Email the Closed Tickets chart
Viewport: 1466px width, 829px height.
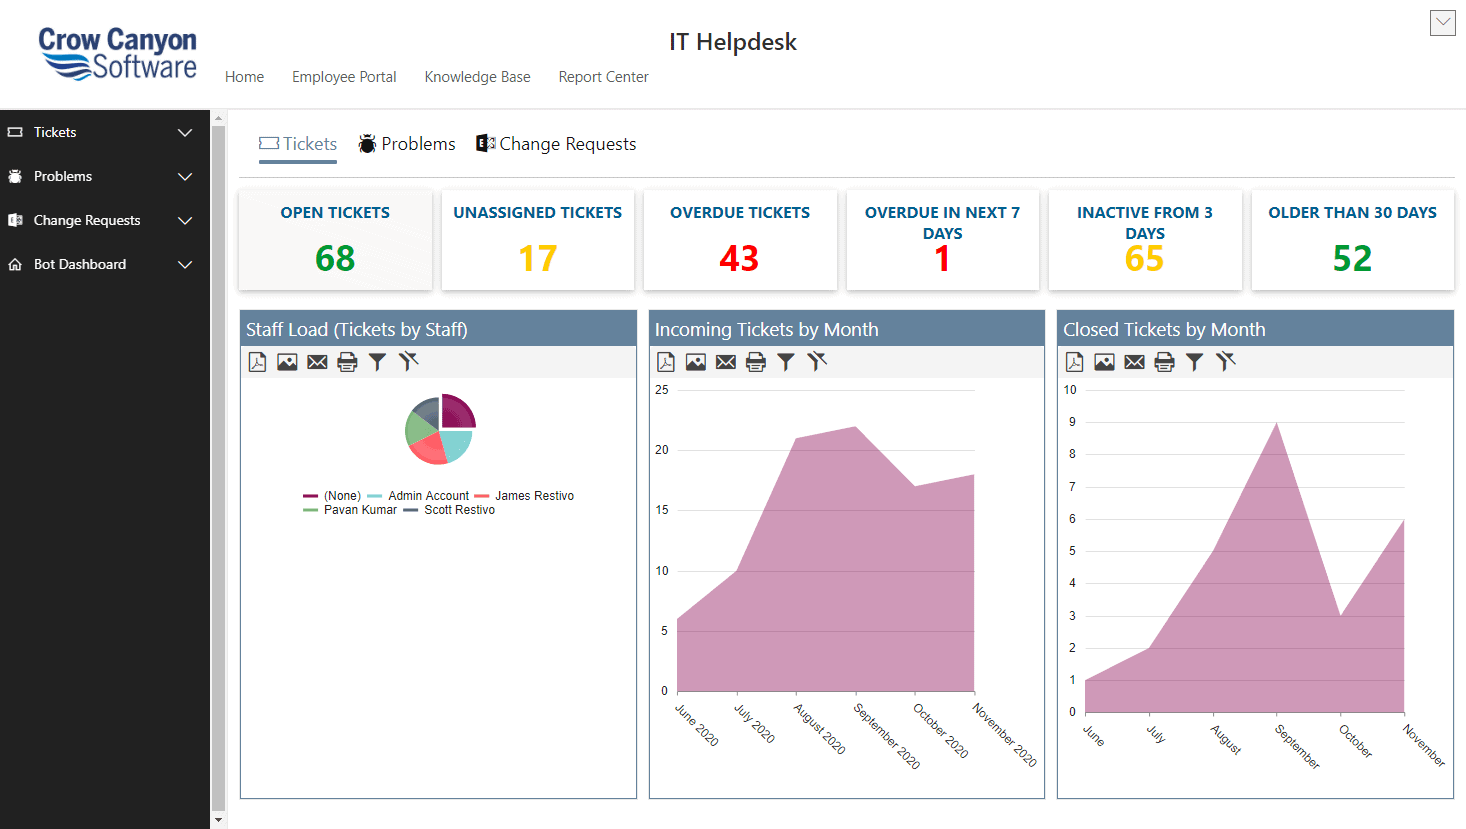click(x=1134, y=362)
